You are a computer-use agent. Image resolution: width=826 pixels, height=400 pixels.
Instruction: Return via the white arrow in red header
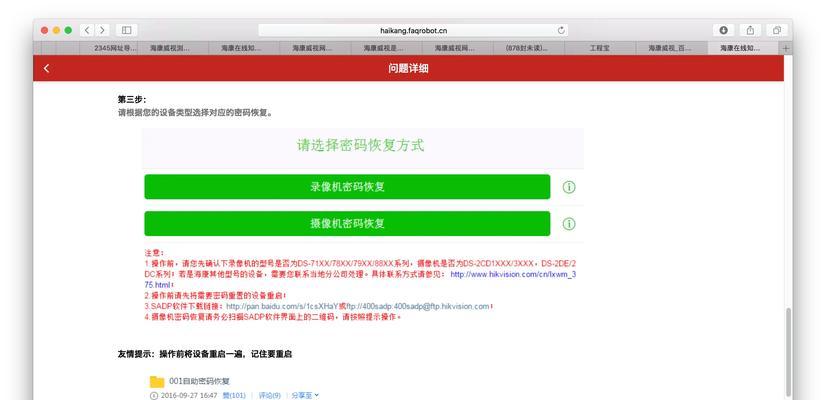coord(46,69)
